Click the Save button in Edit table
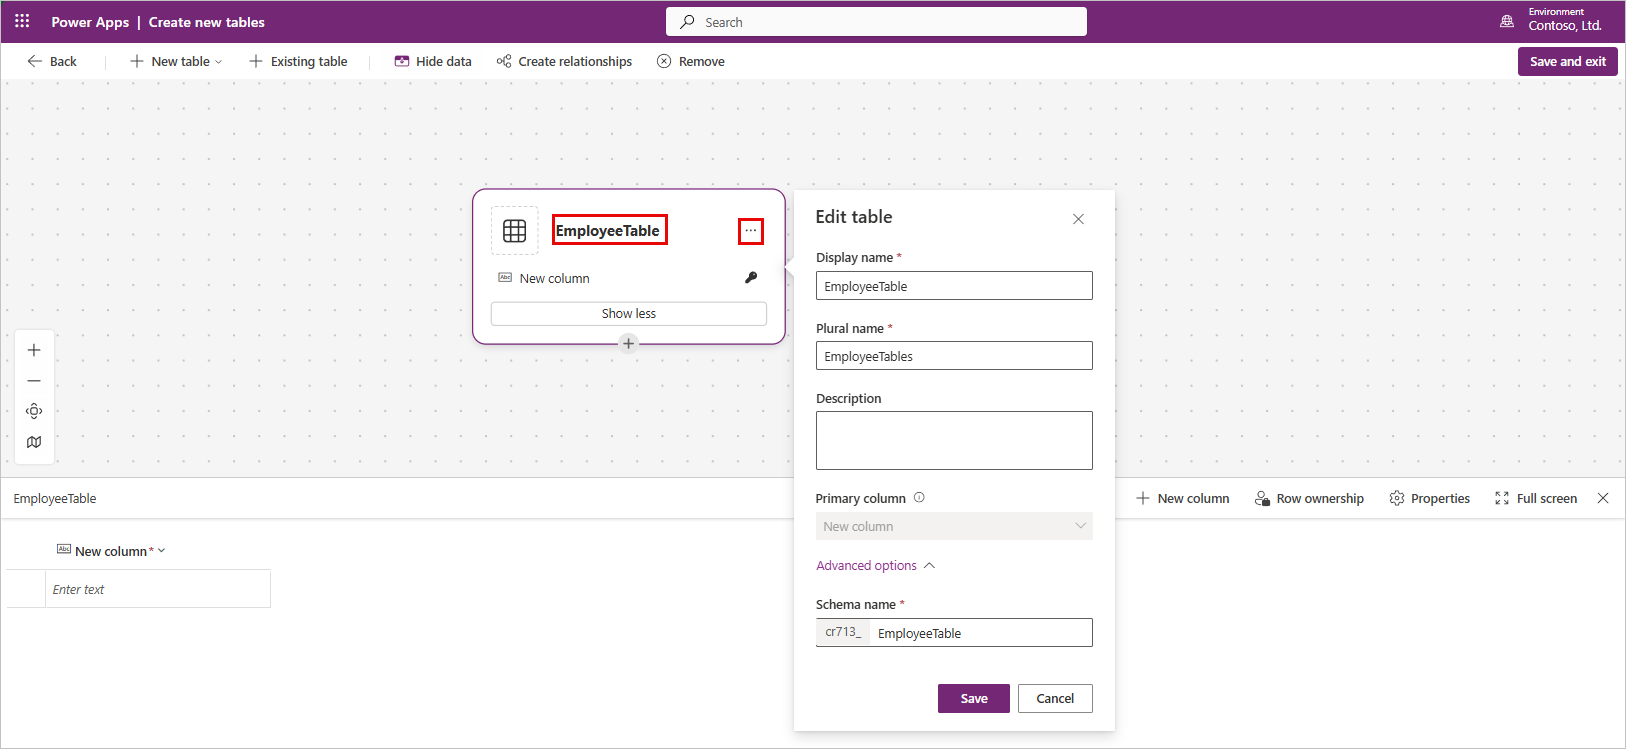 coord(974,698)
